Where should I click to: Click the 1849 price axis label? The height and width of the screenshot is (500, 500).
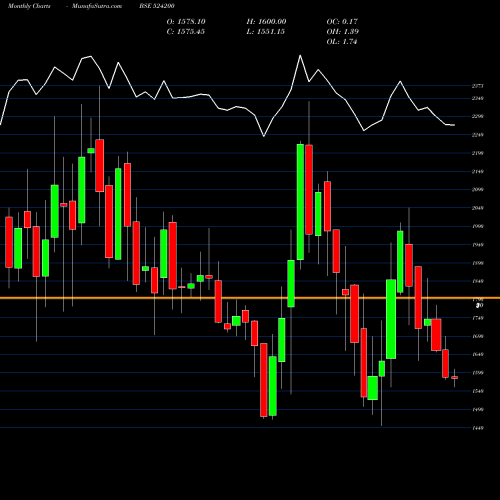click(478, 281)
